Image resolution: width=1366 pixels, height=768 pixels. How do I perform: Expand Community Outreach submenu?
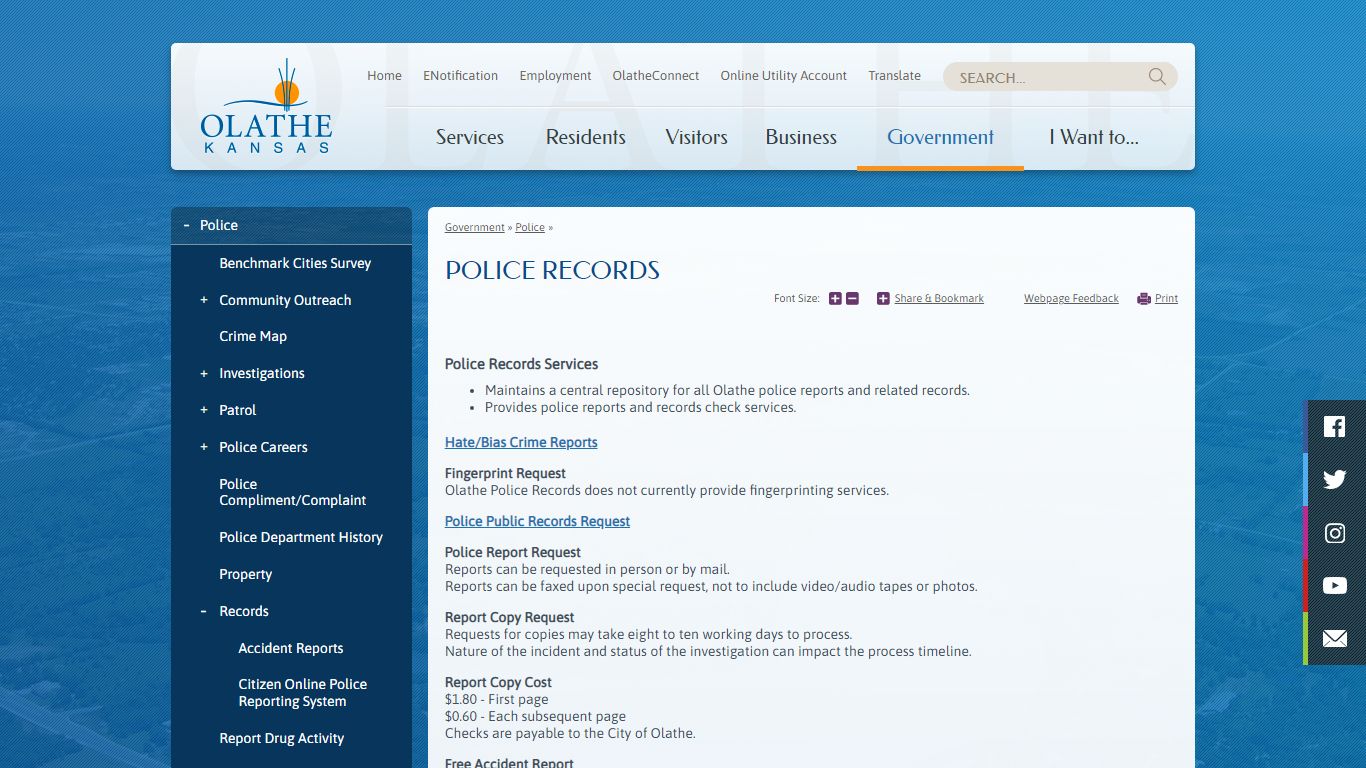204,300
